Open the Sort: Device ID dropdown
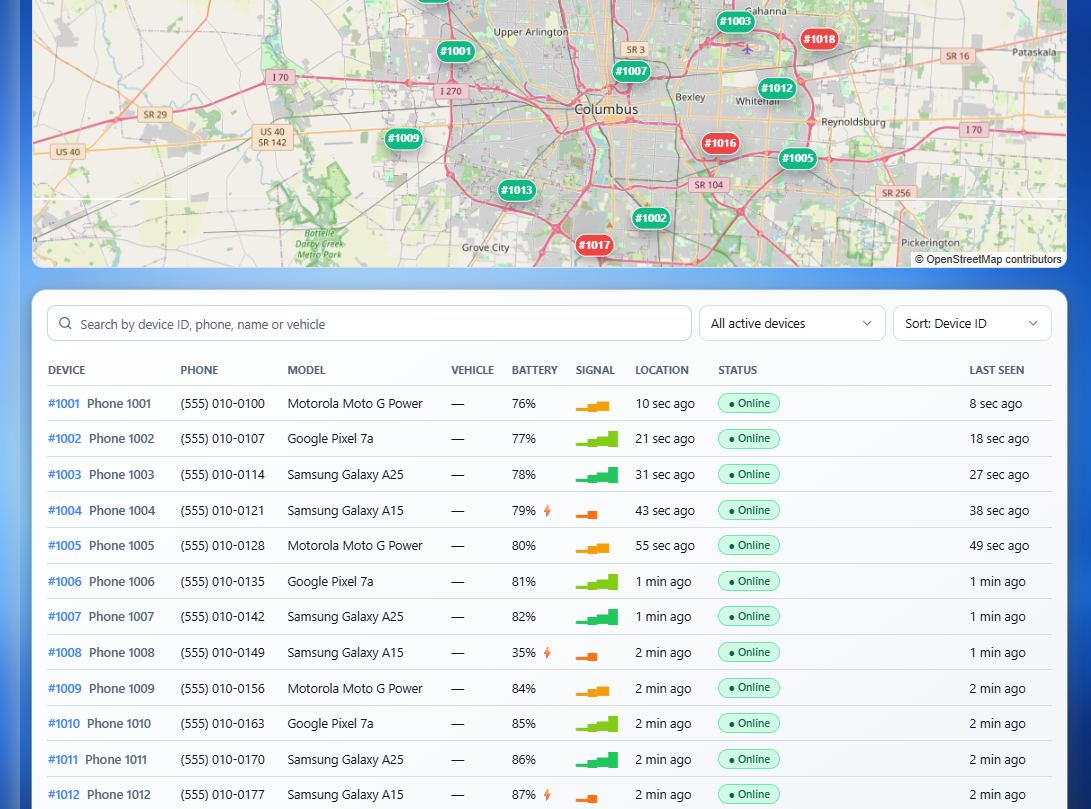The width and height of the screenshot is (1091, 809). click(x=972, y=323)
